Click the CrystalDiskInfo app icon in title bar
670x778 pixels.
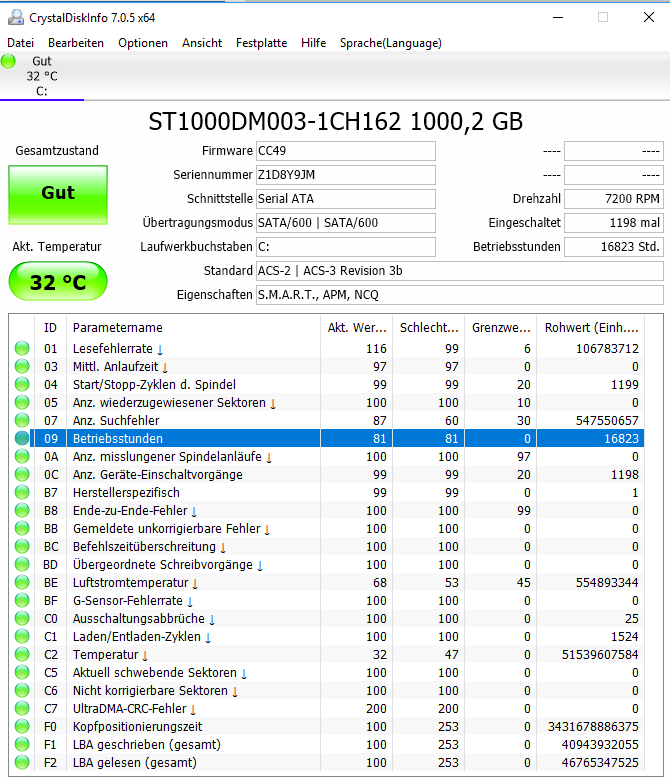(16, 17)
